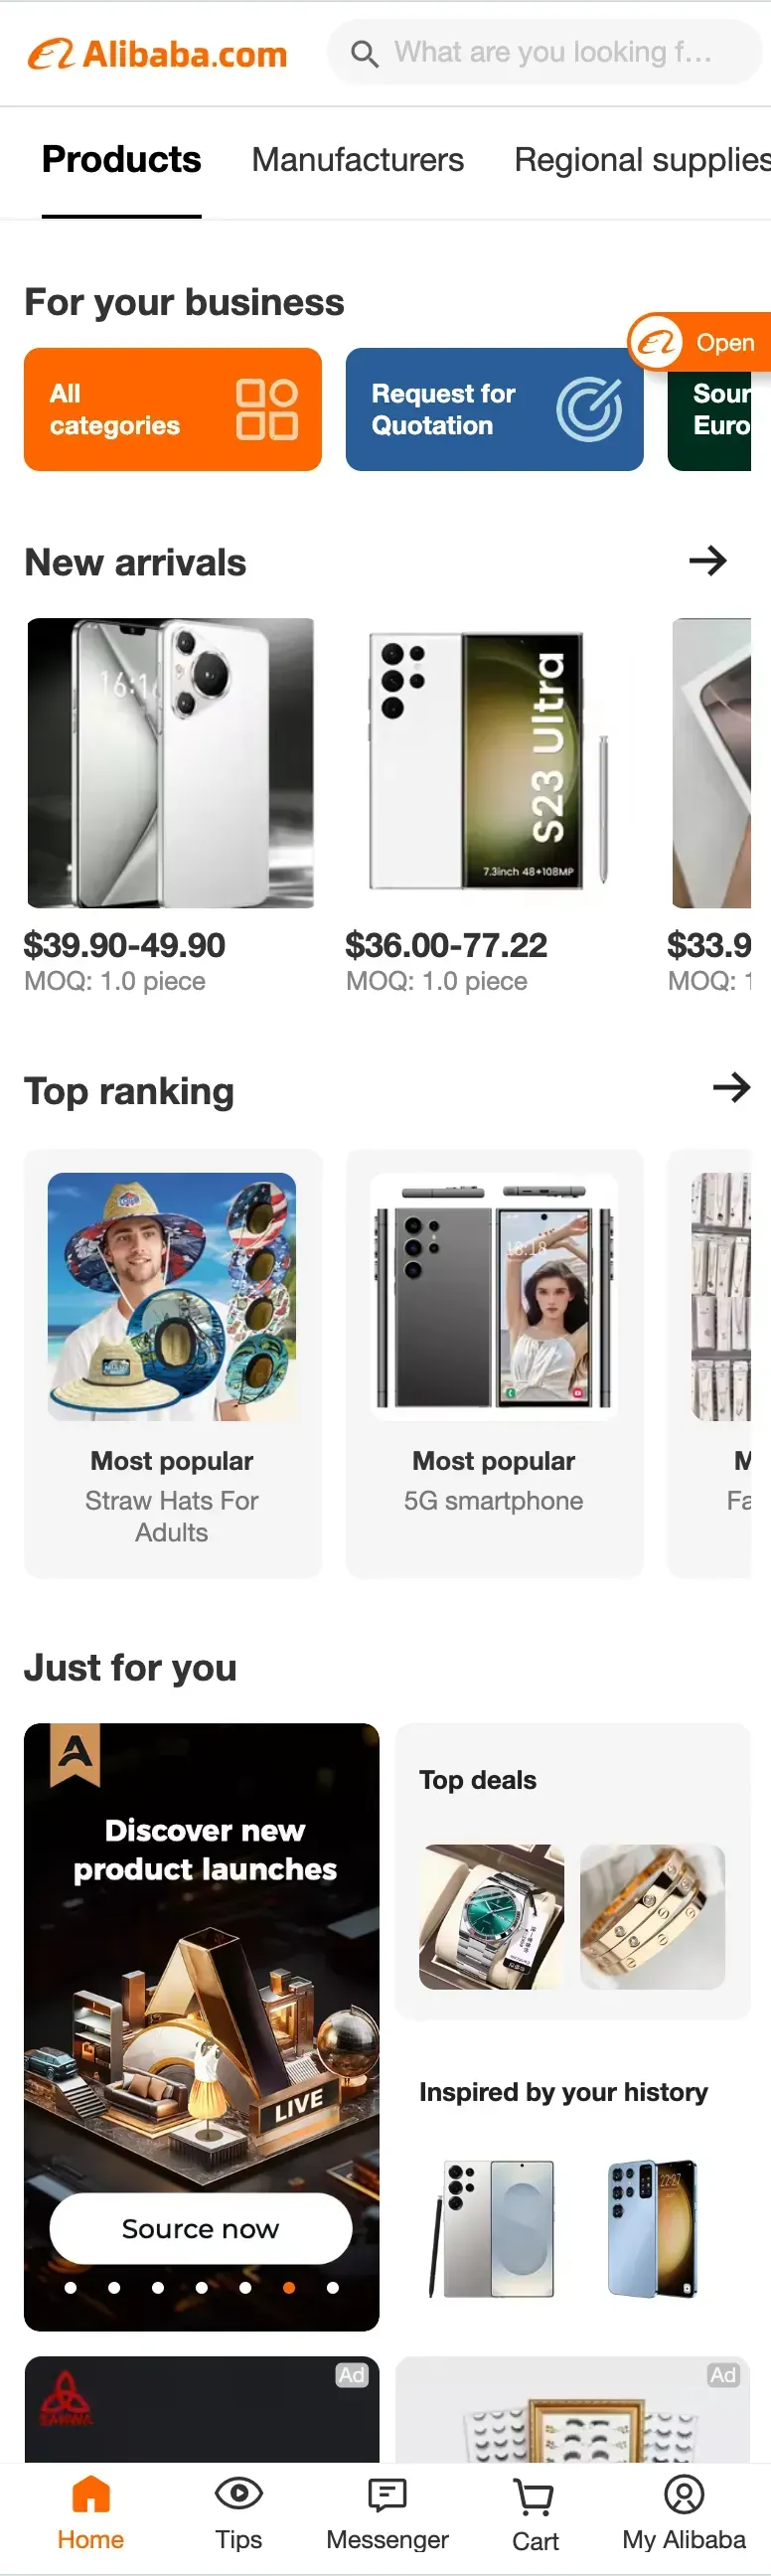The width and height of the screenshot is (771, 2576).
Task: Open All categories tile
Action: coord(173,409)
